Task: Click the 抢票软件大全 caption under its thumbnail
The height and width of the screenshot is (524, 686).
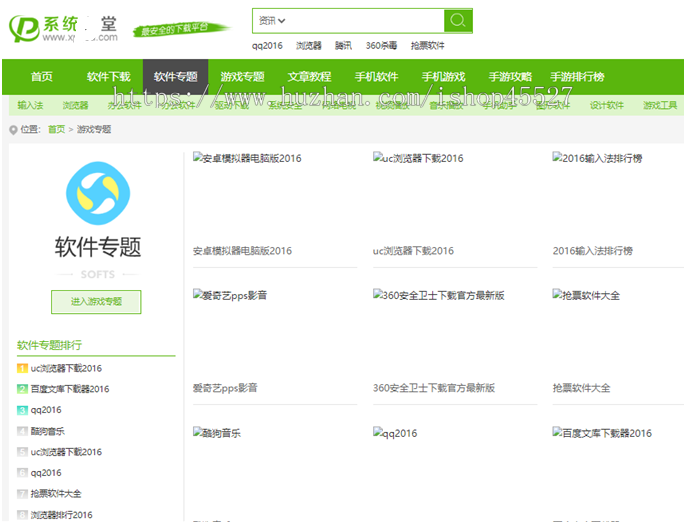Action: [x=581, y=388]
